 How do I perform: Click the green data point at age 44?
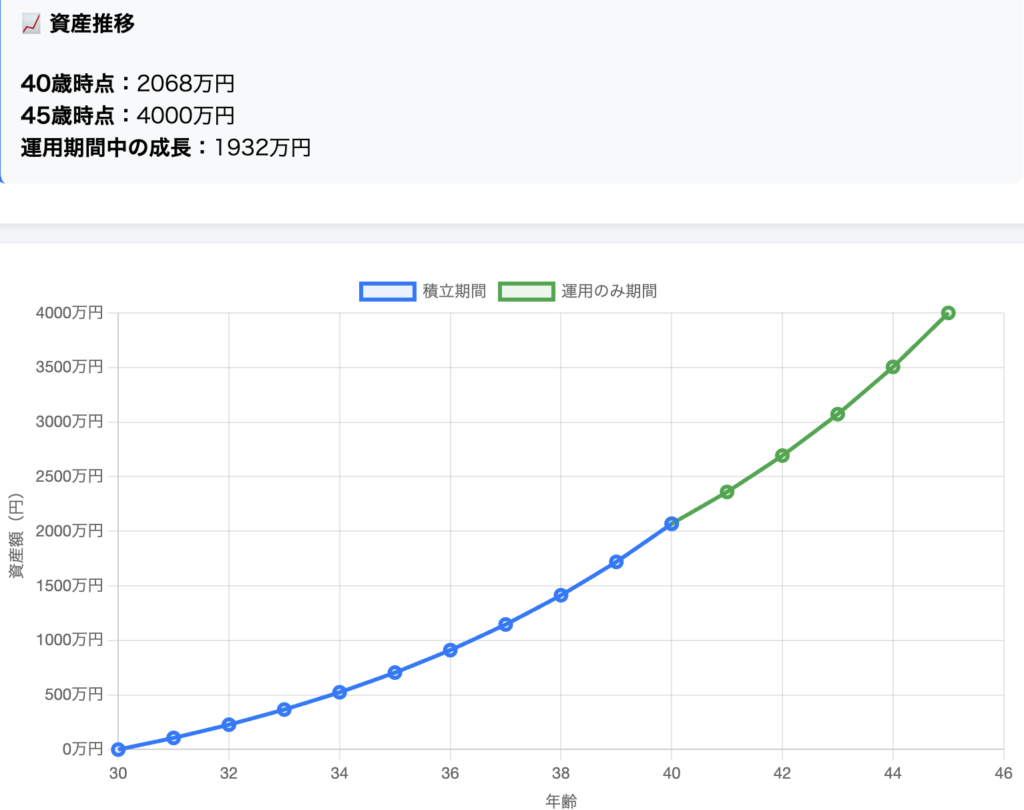pyautogui.click(x=893, y=367)
